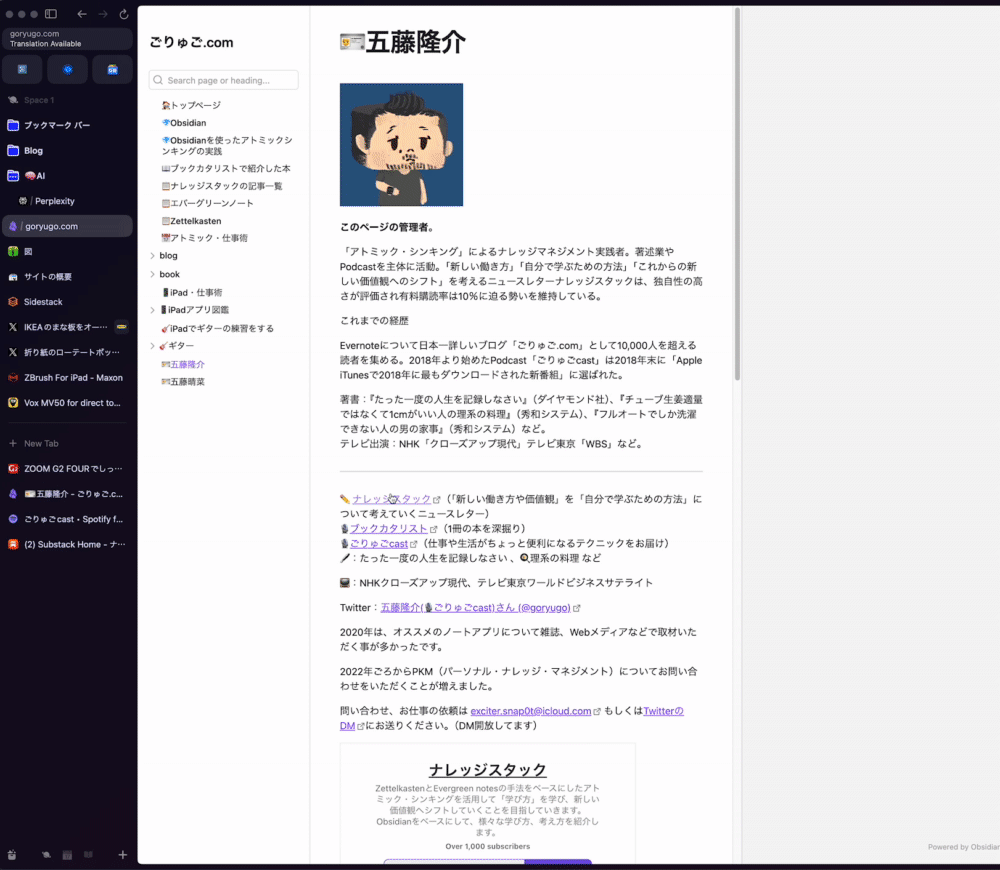Open archived tabs via the archive icon

point(12,855)
